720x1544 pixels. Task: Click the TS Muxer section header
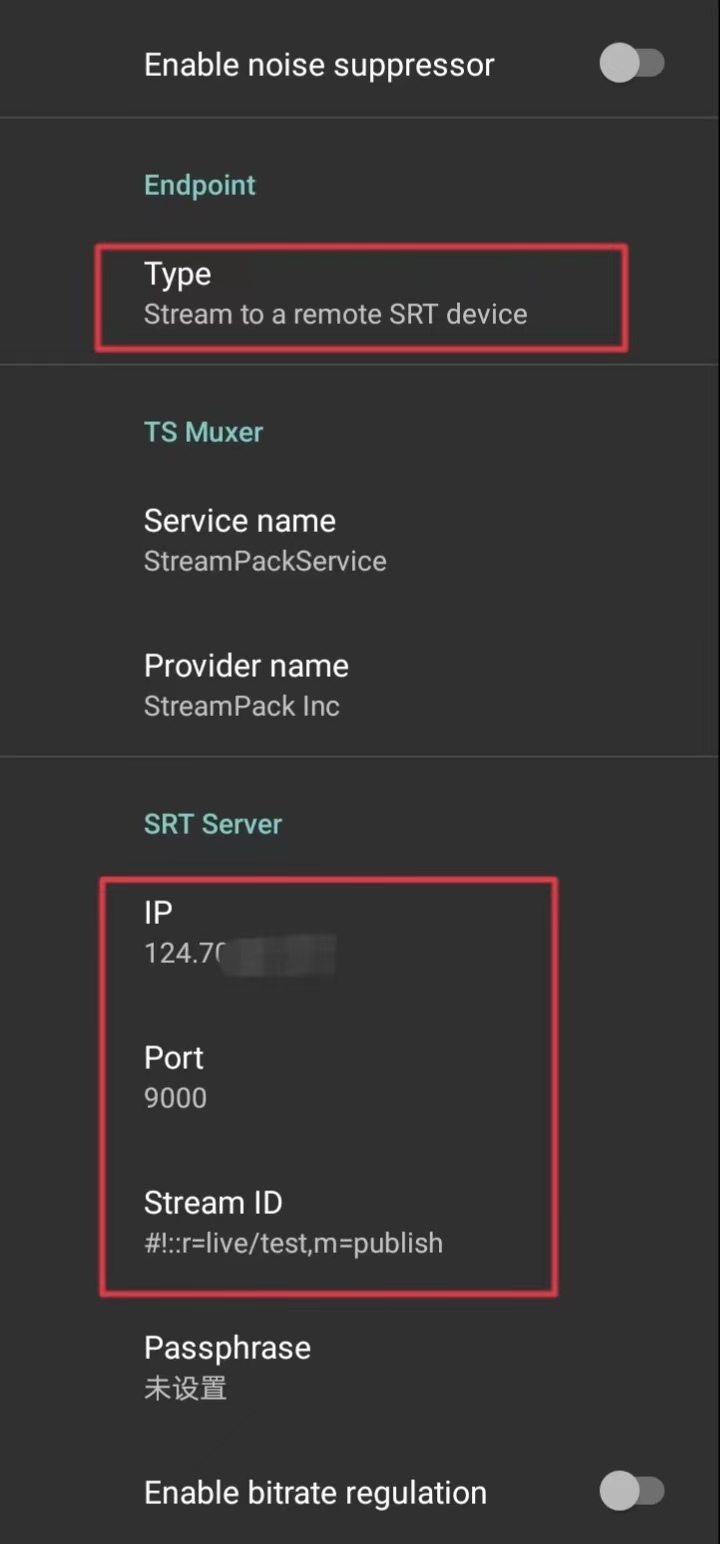click(203, 431)
